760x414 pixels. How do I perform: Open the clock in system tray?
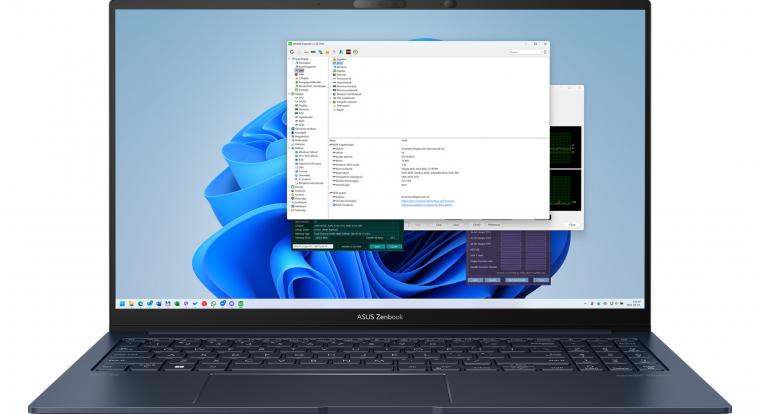634,303
